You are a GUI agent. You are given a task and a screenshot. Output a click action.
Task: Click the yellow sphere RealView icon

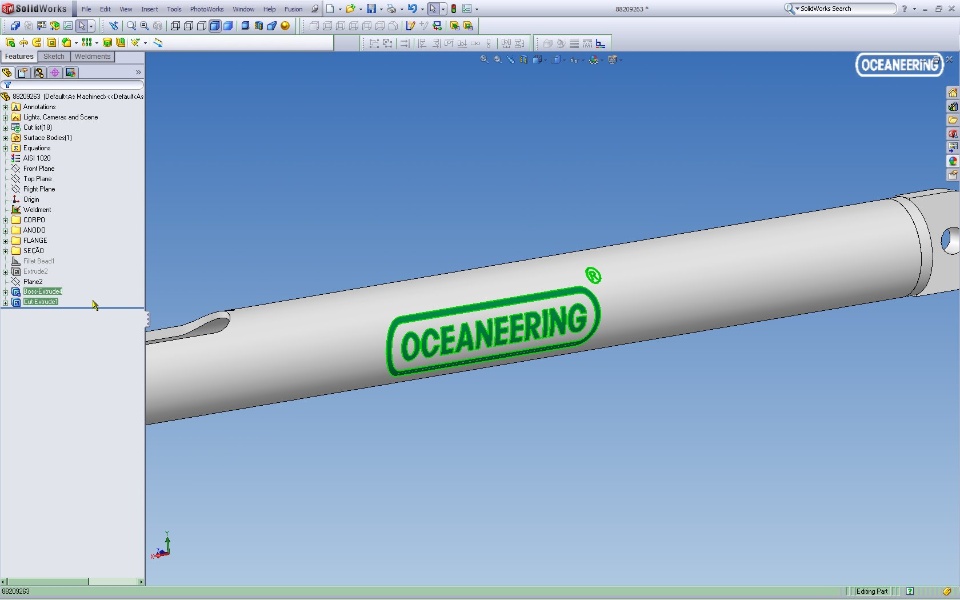point(285,26)
